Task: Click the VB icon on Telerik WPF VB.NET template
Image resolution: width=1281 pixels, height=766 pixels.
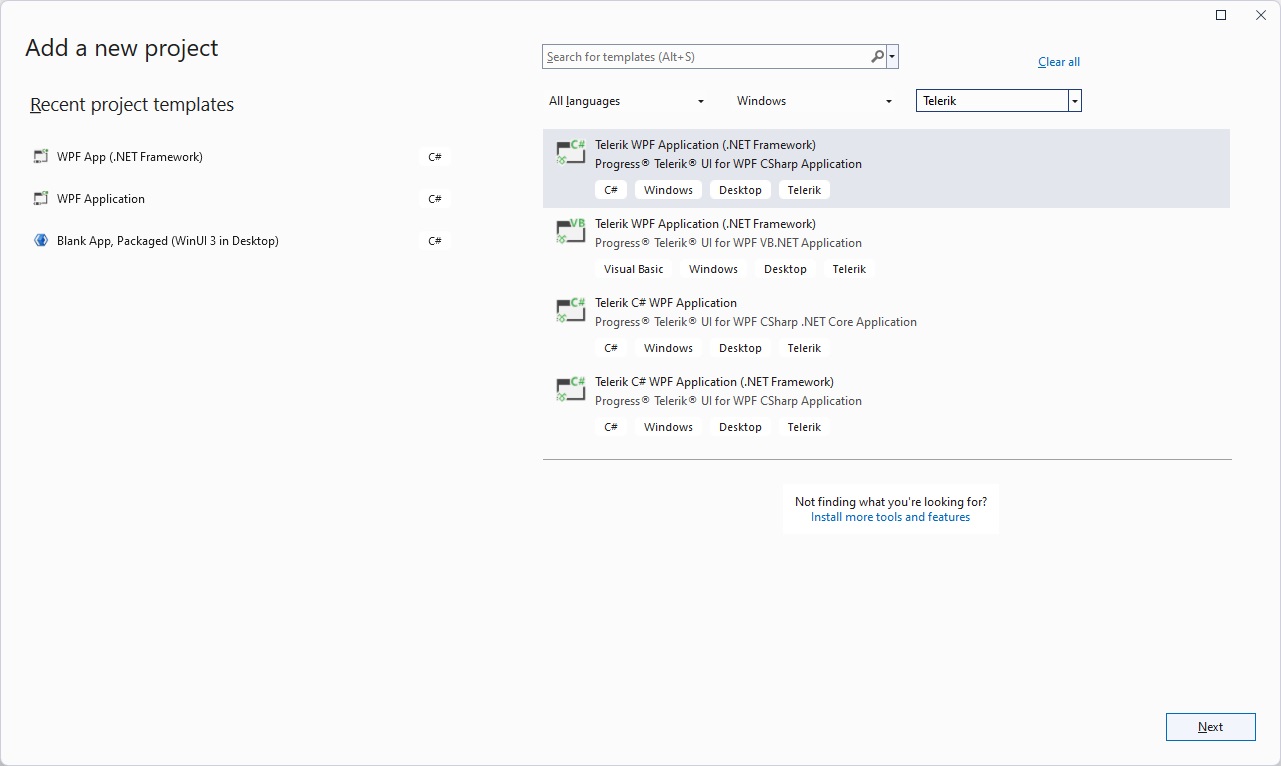Action: 570,231
